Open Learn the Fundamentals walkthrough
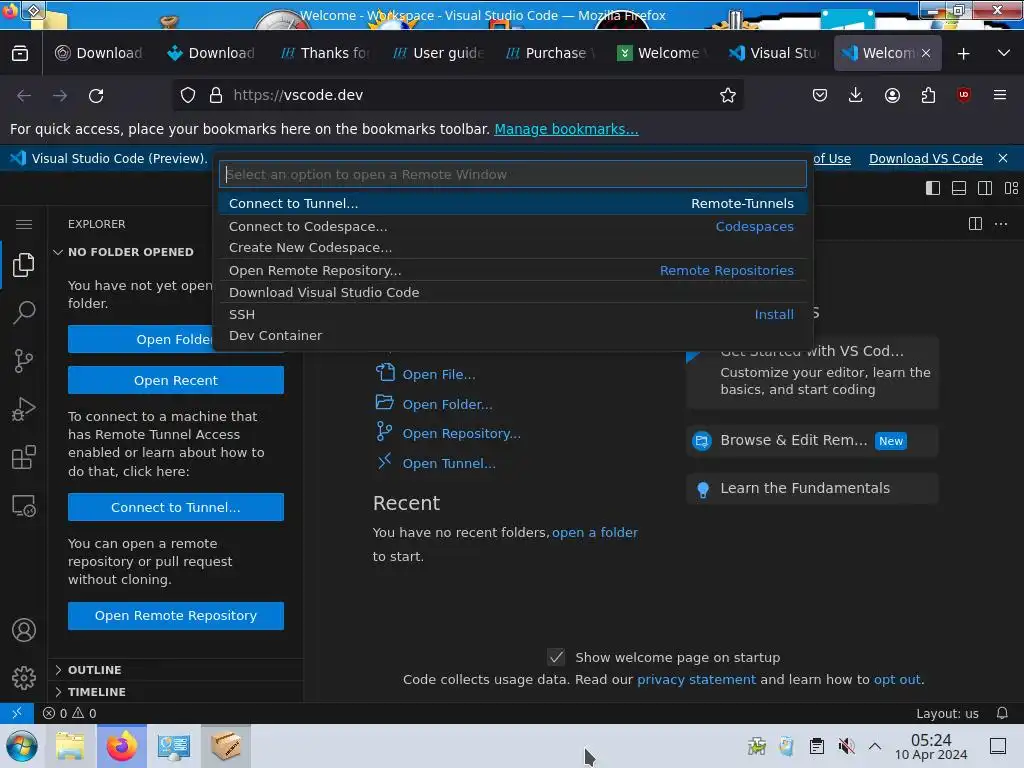Image resolution: width=1024 pixels, height=768 pixels. click(x=812, y=488)
